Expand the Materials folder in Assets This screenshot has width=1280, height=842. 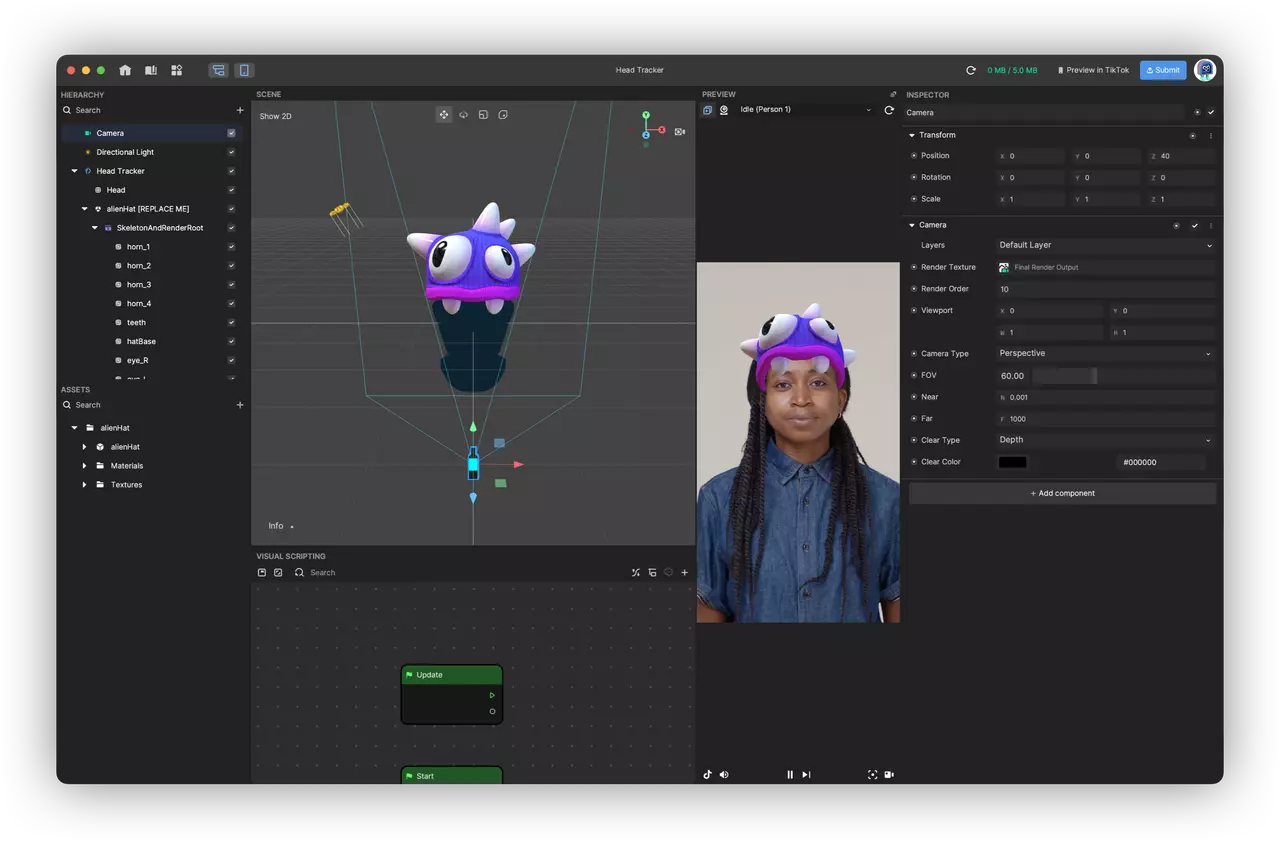pyautogui.click(x=84, y=465)
